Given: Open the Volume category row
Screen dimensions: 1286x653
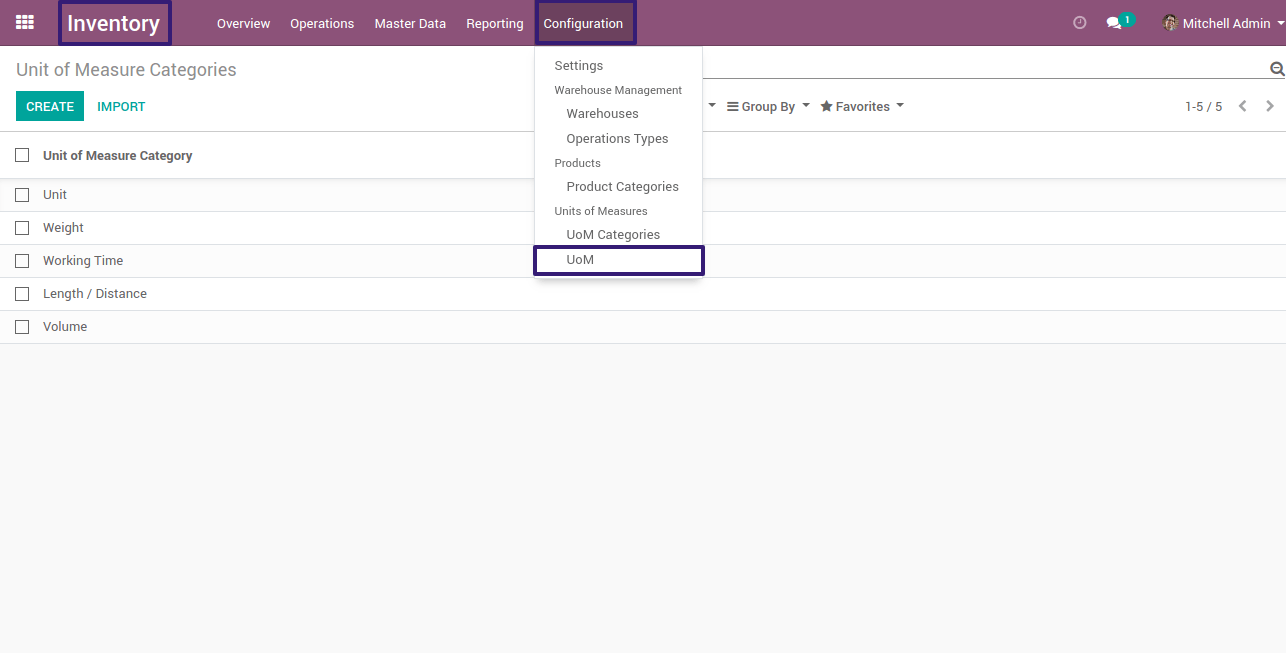Looking at the screenshot, I should (643, 327).
